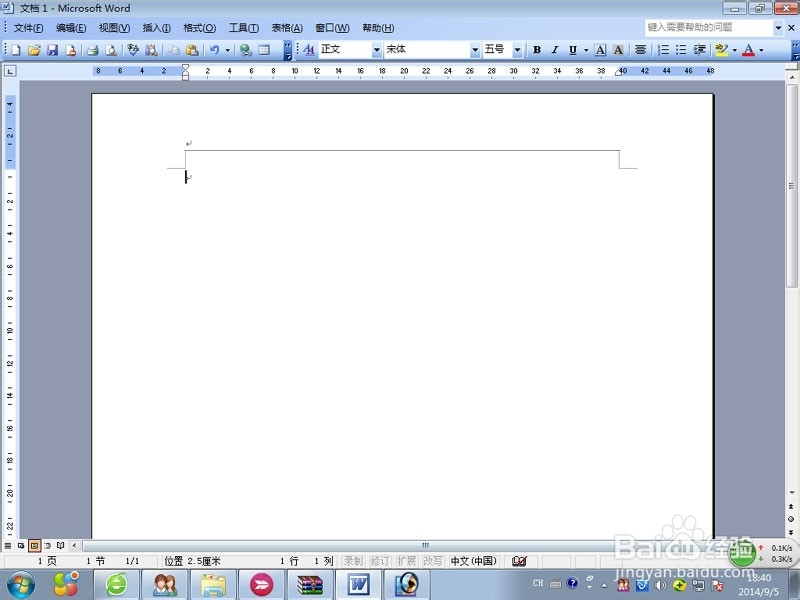Open the 文件(F) menu
Screen dimensions: 800x600
coord(29,28)
